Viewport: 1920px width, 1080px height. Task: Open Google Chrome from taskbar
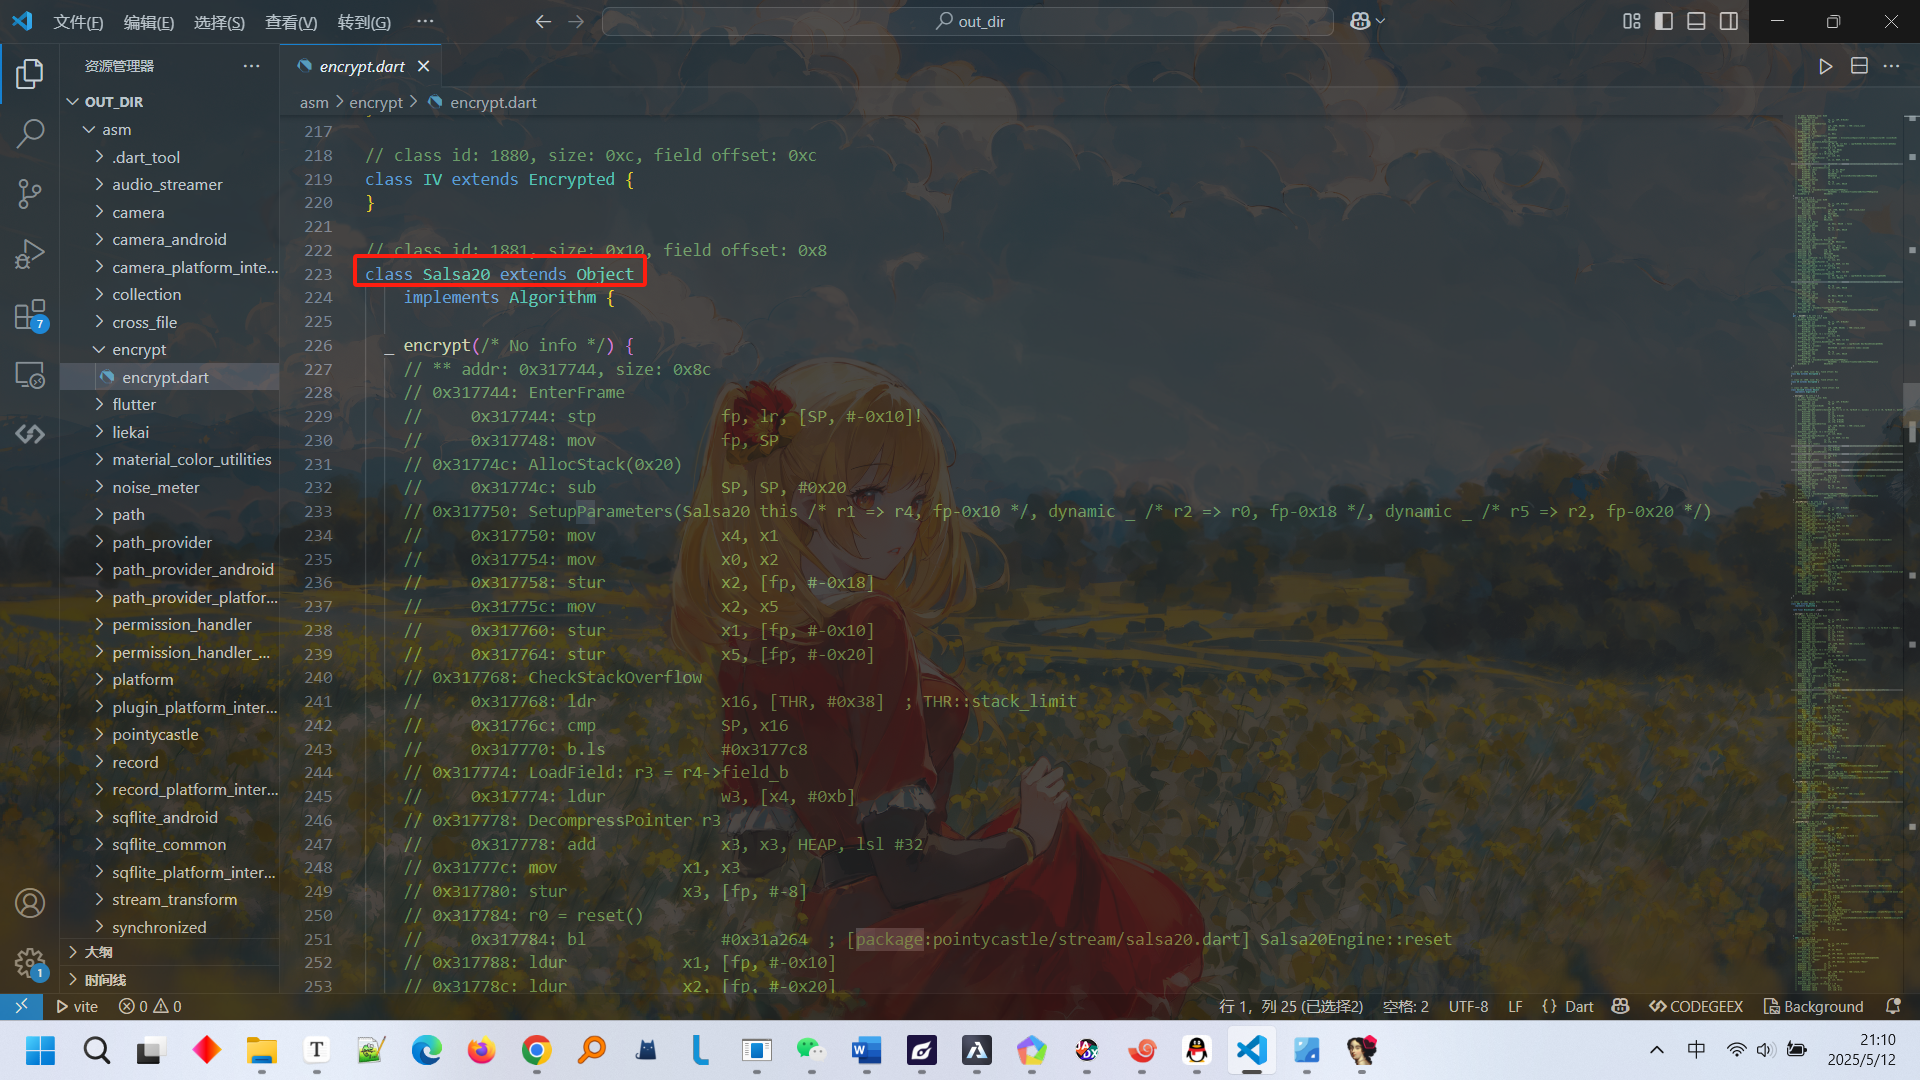point(537,1050)
